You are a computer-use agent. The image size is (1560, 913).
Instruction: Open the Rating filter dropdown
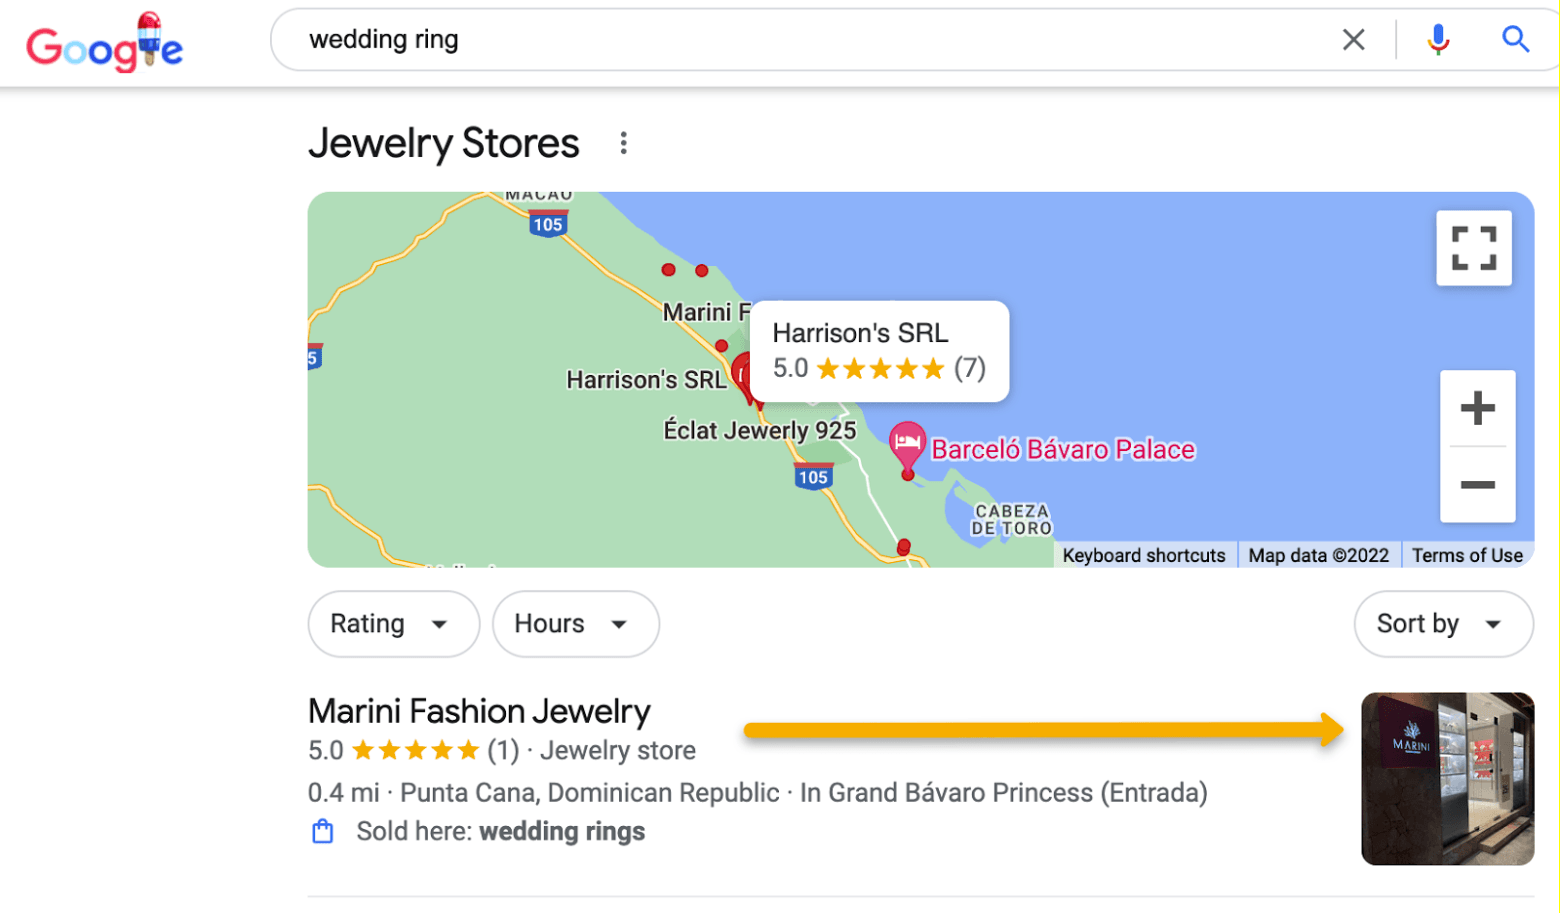394,624
